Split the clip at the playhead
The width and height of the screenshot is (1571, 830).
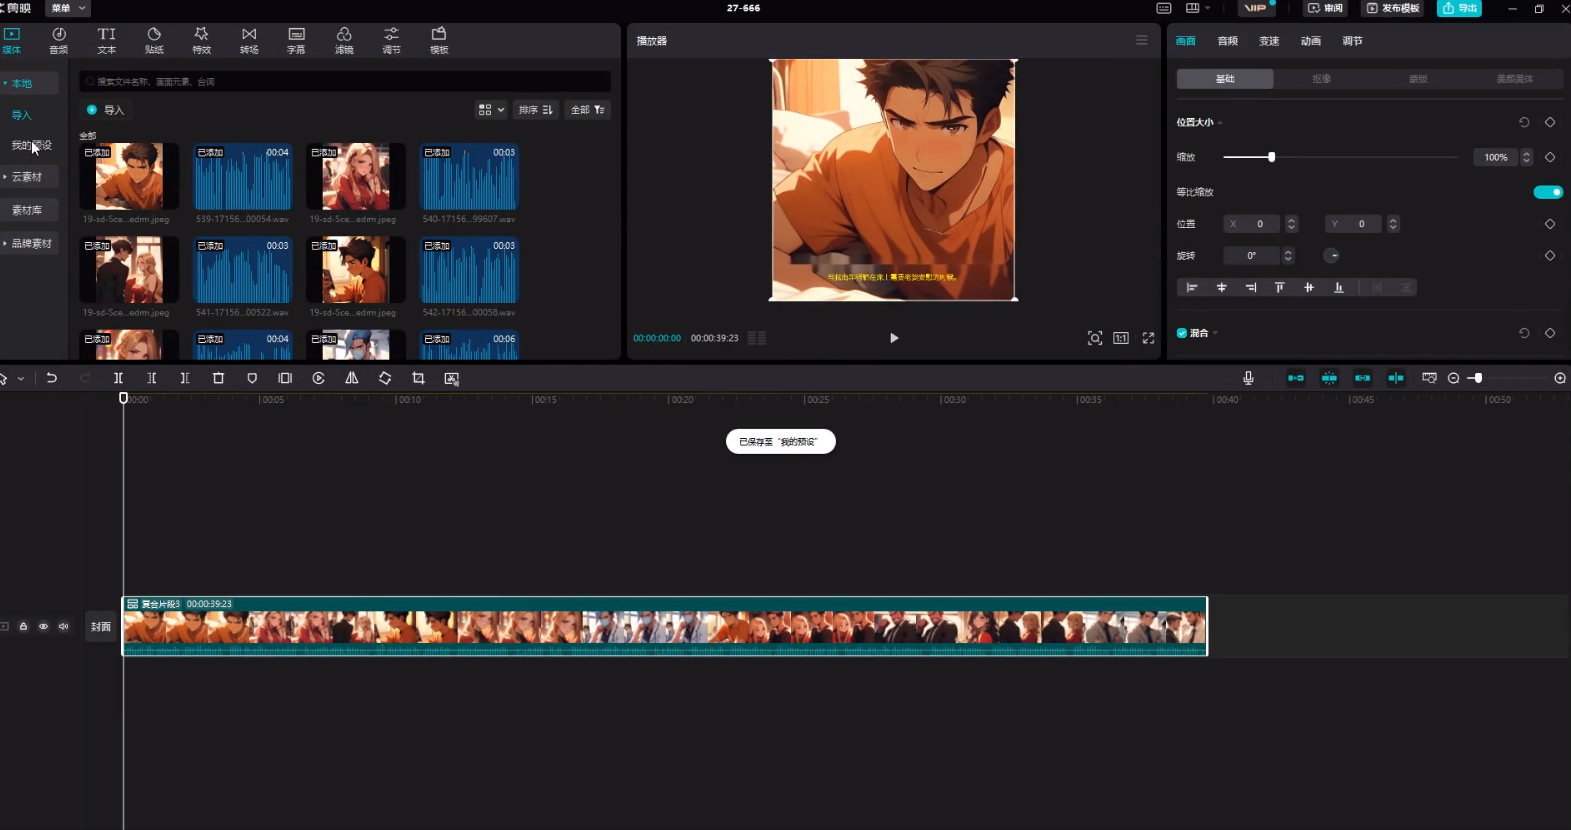tap(118, 378)
